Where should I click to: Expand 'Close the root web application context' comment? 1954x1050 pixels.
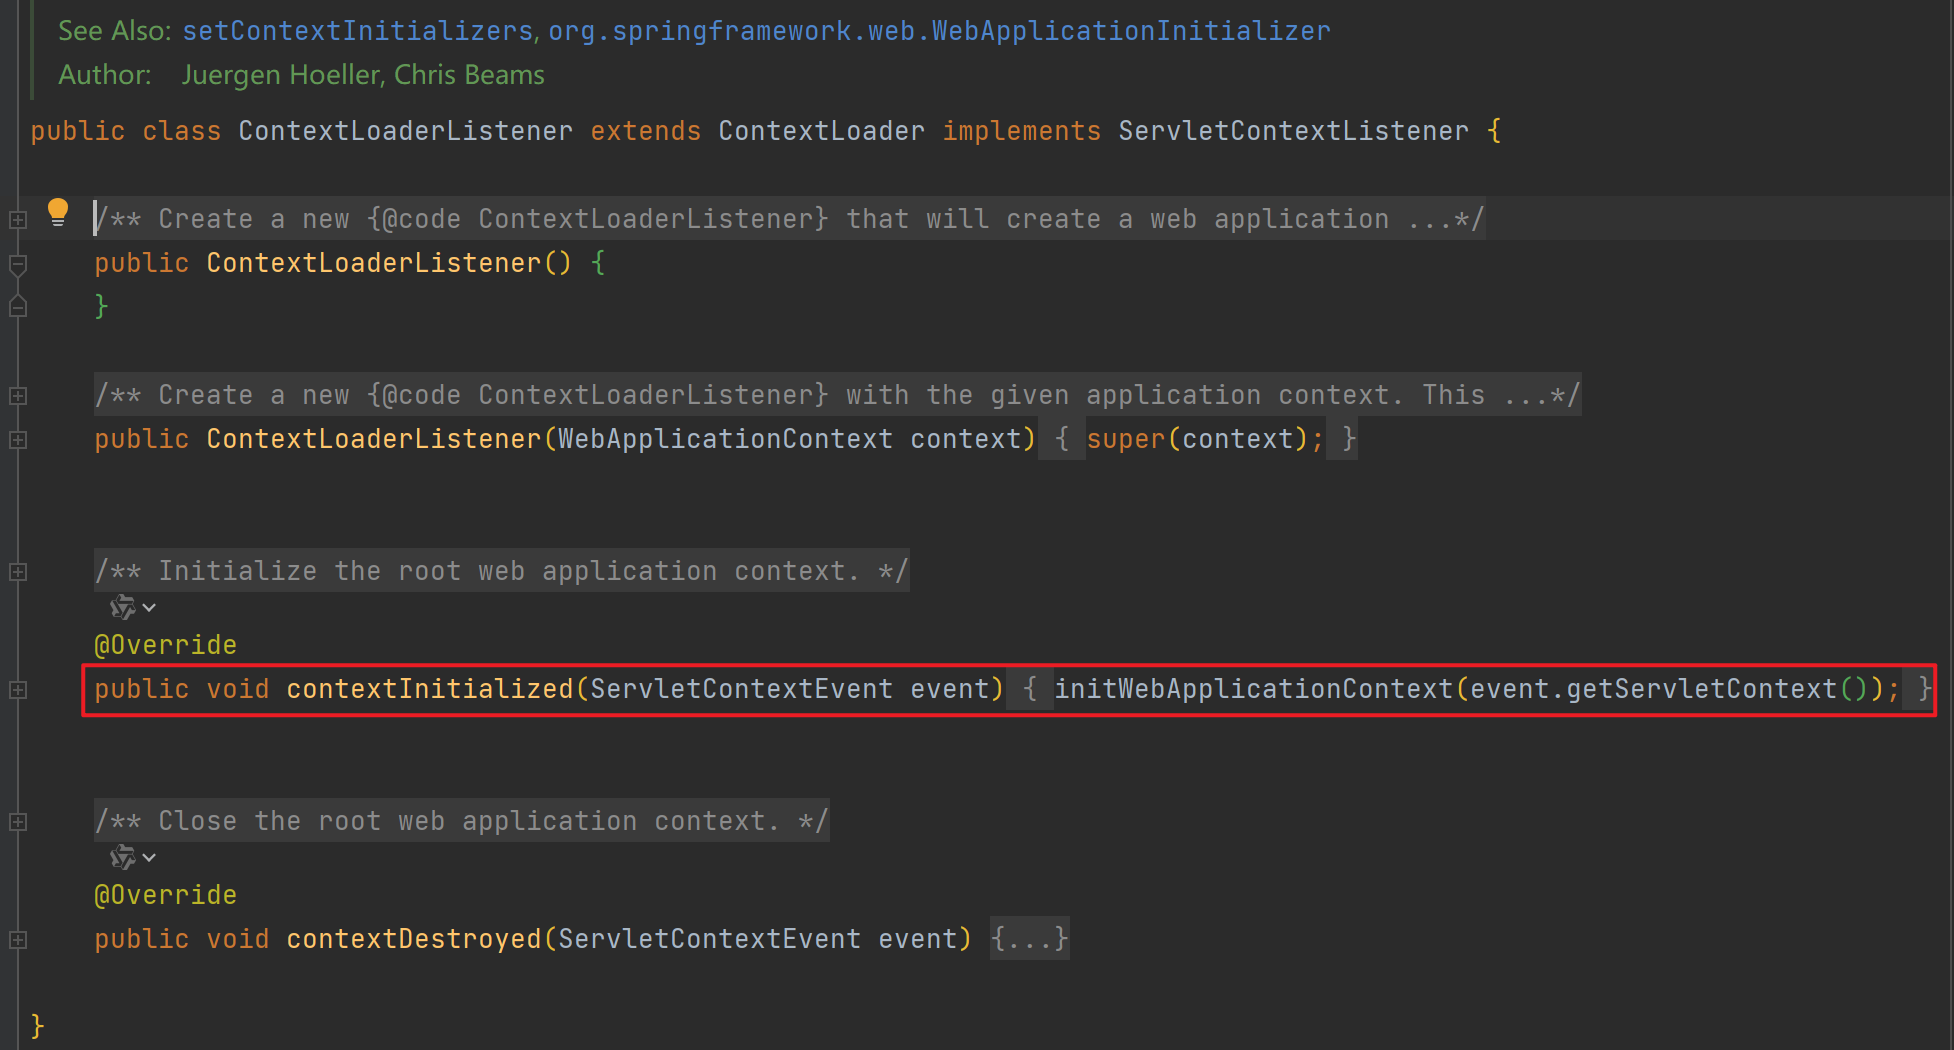pos(18,821)
